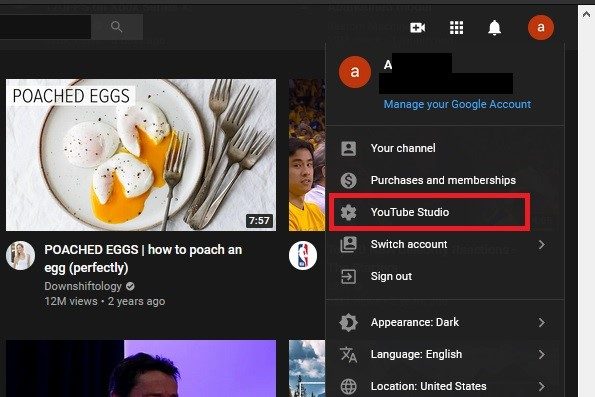Image resolution: width=595 pixels, height=397 pixels.
Task: Open Location: United States setting
Action: [x=445, y=386]
